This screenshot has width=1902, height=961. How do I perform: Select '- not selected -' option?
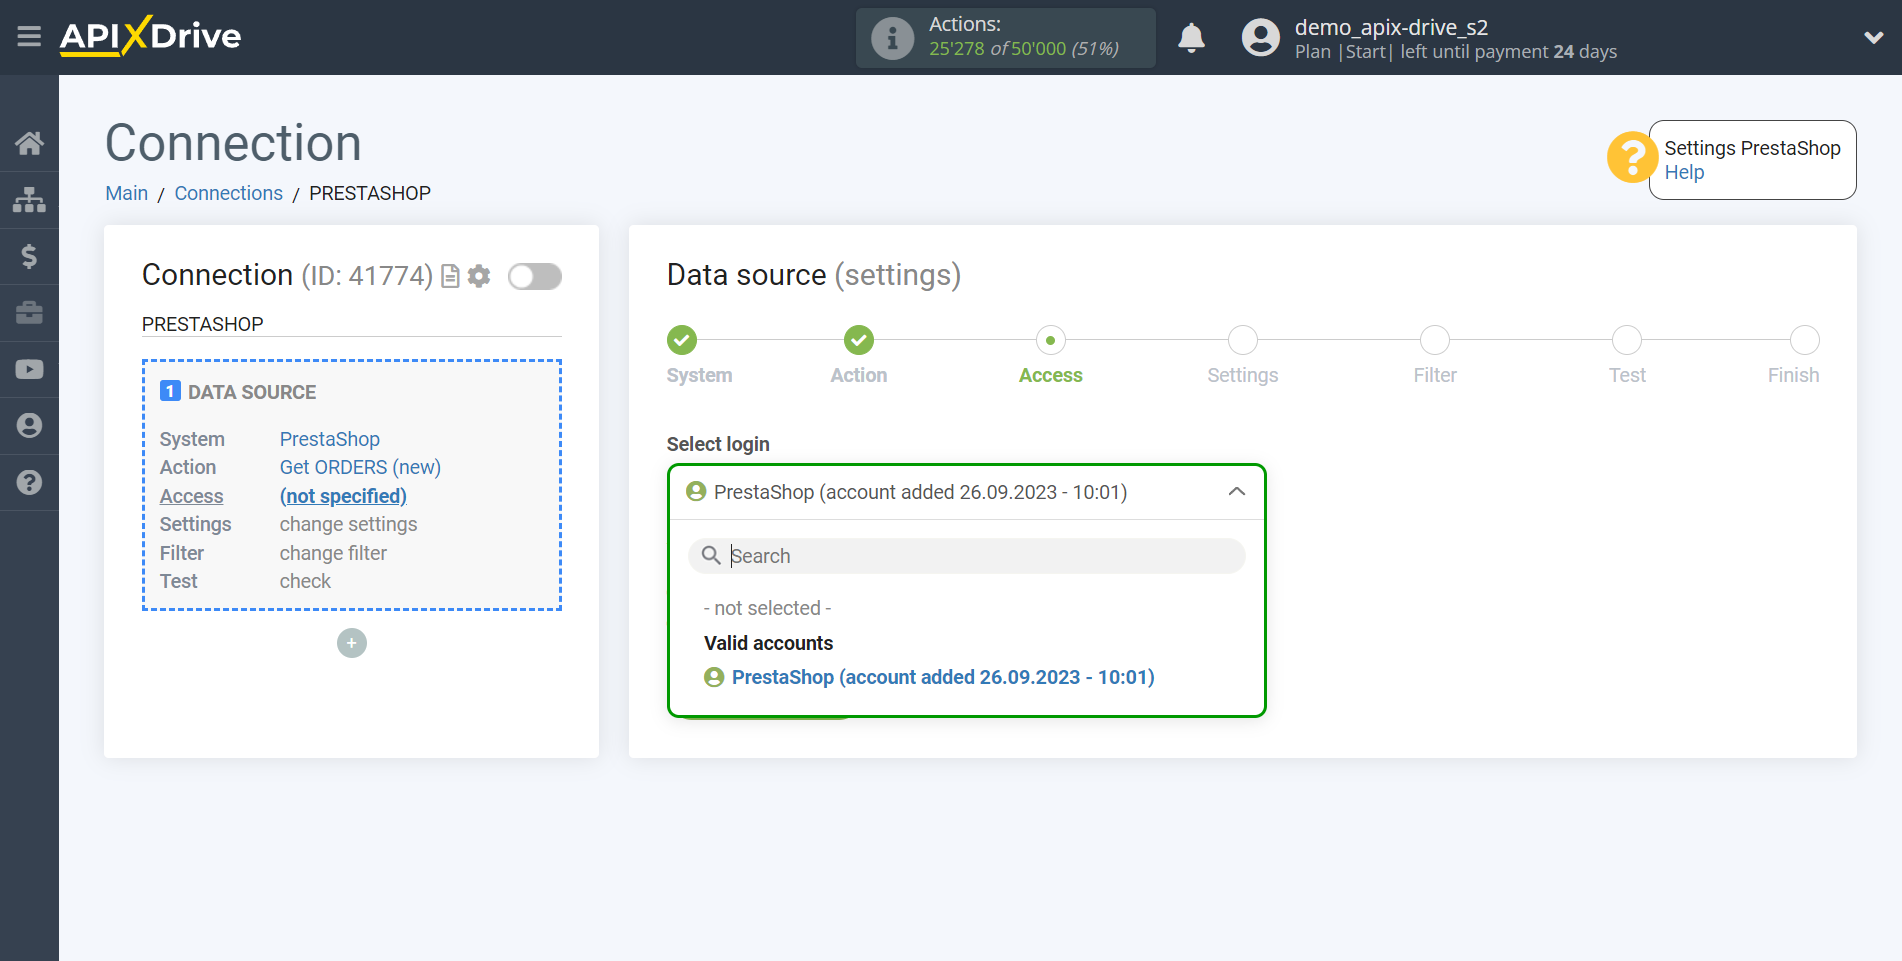click(x=768, y=608)
